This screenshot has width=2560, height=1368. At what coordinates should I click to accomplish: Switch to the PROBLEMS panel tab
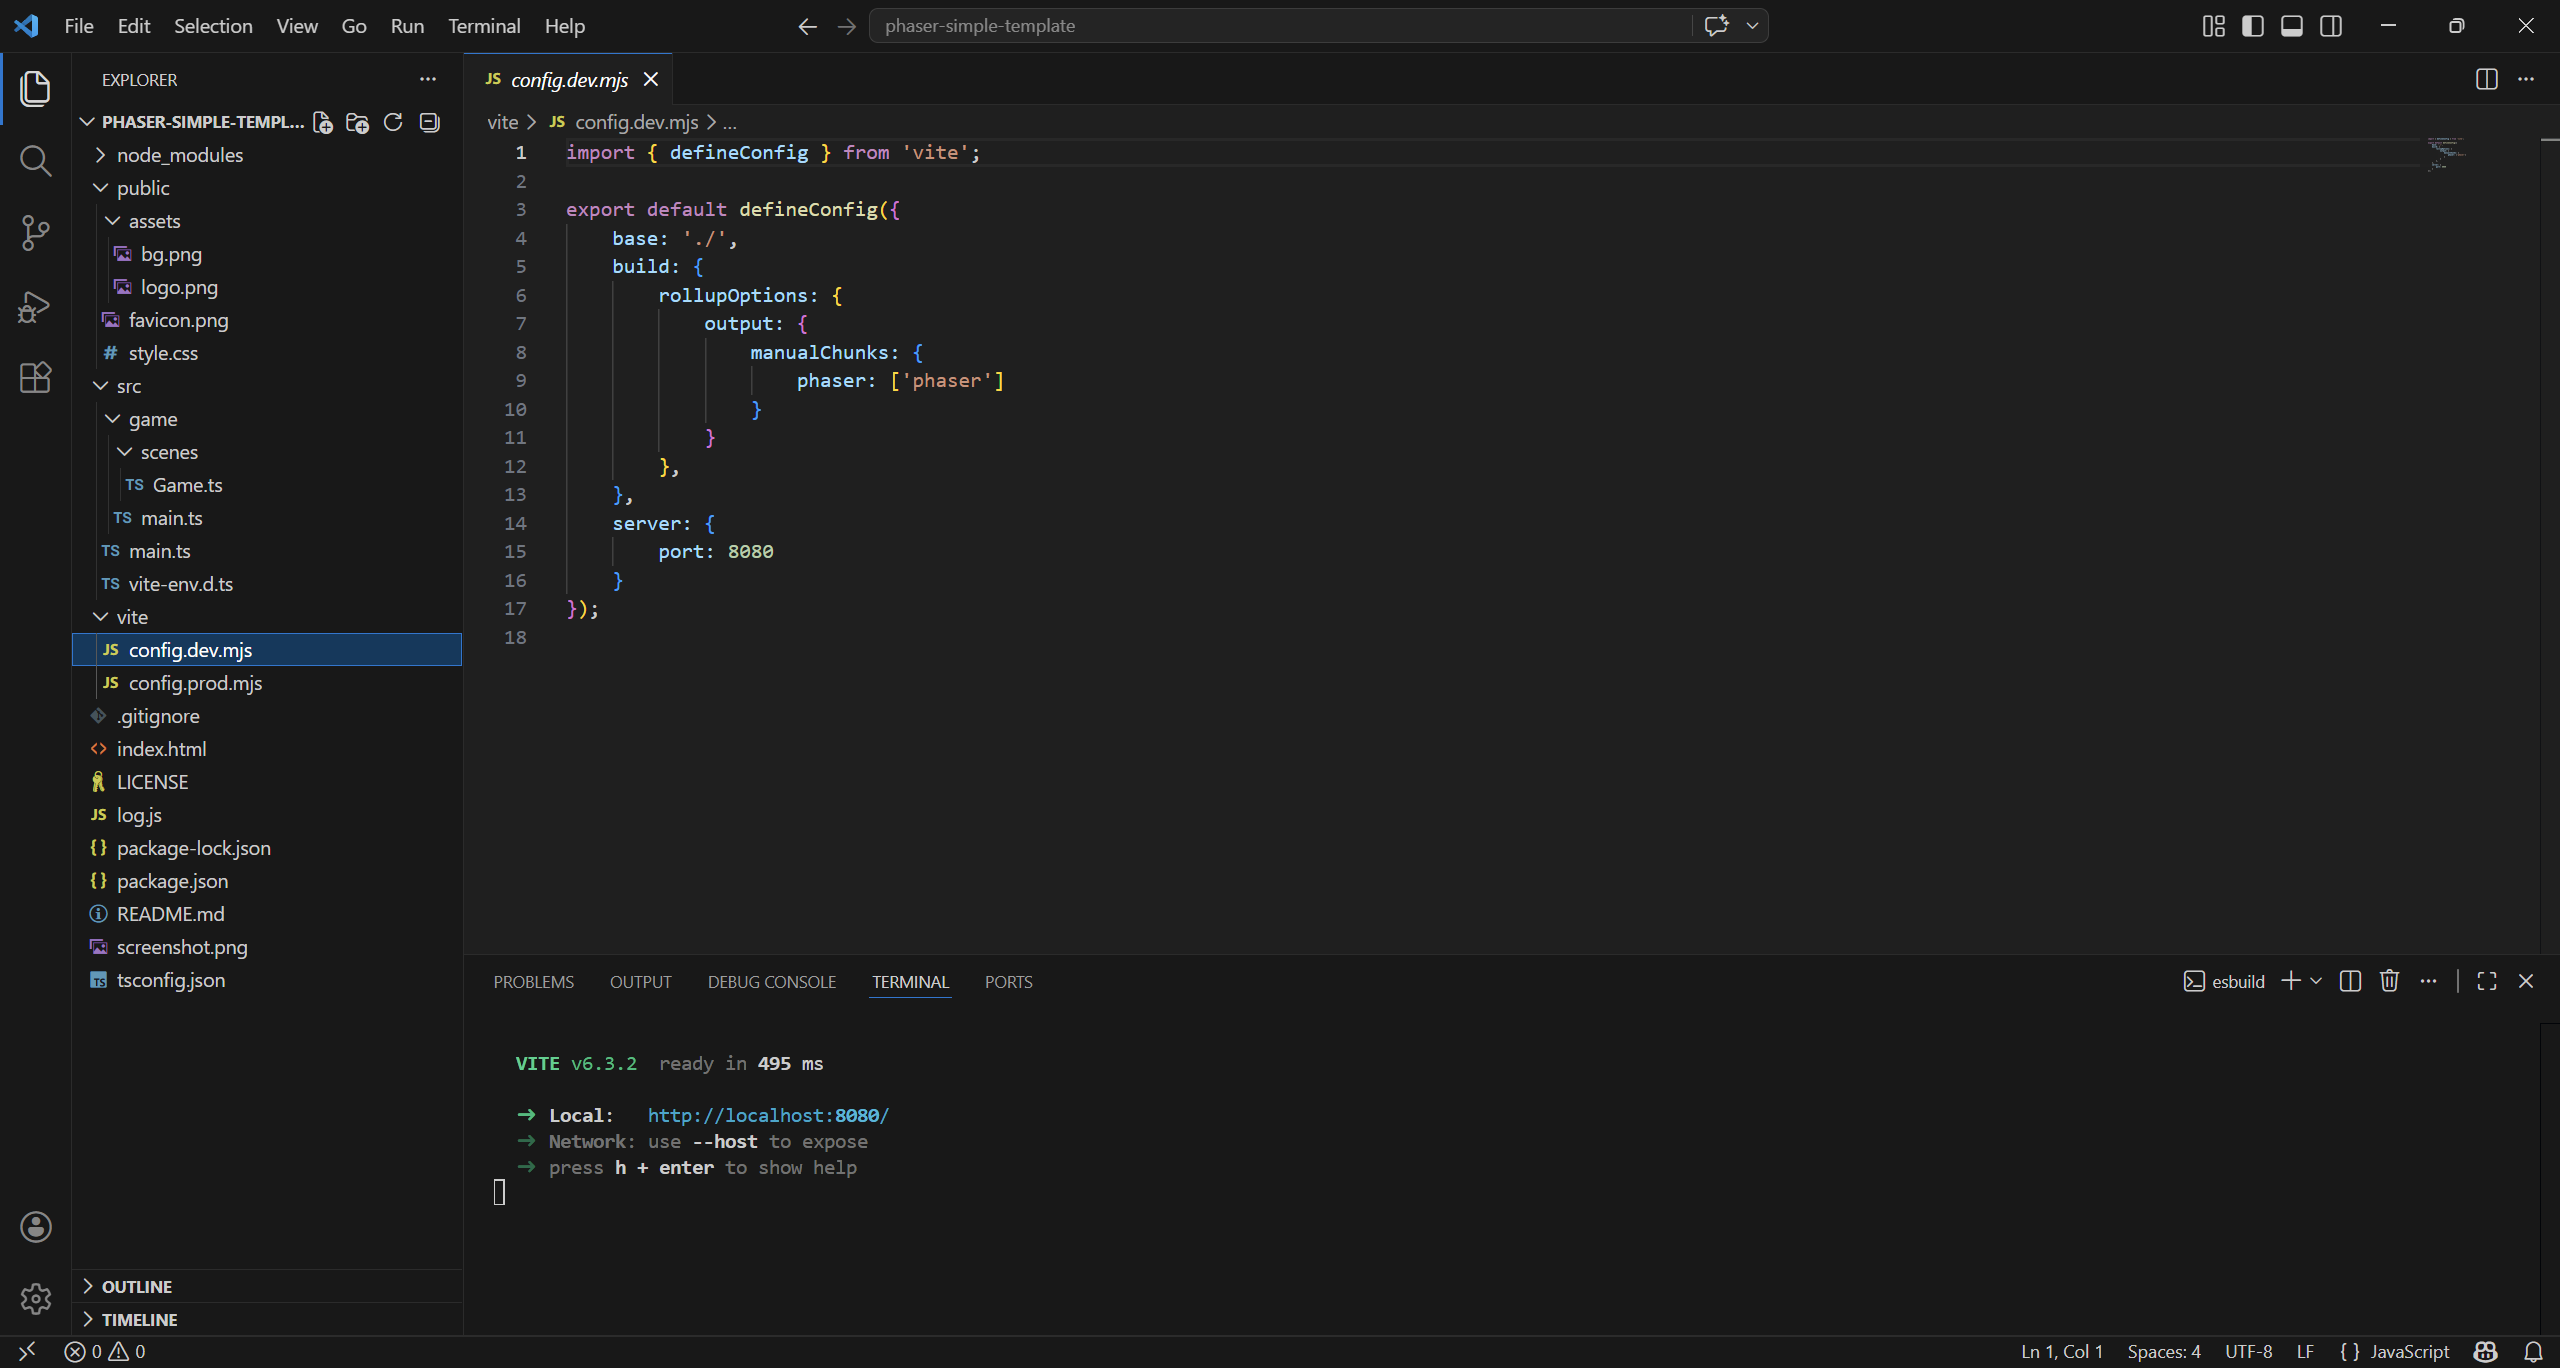(x=533, y=982)
